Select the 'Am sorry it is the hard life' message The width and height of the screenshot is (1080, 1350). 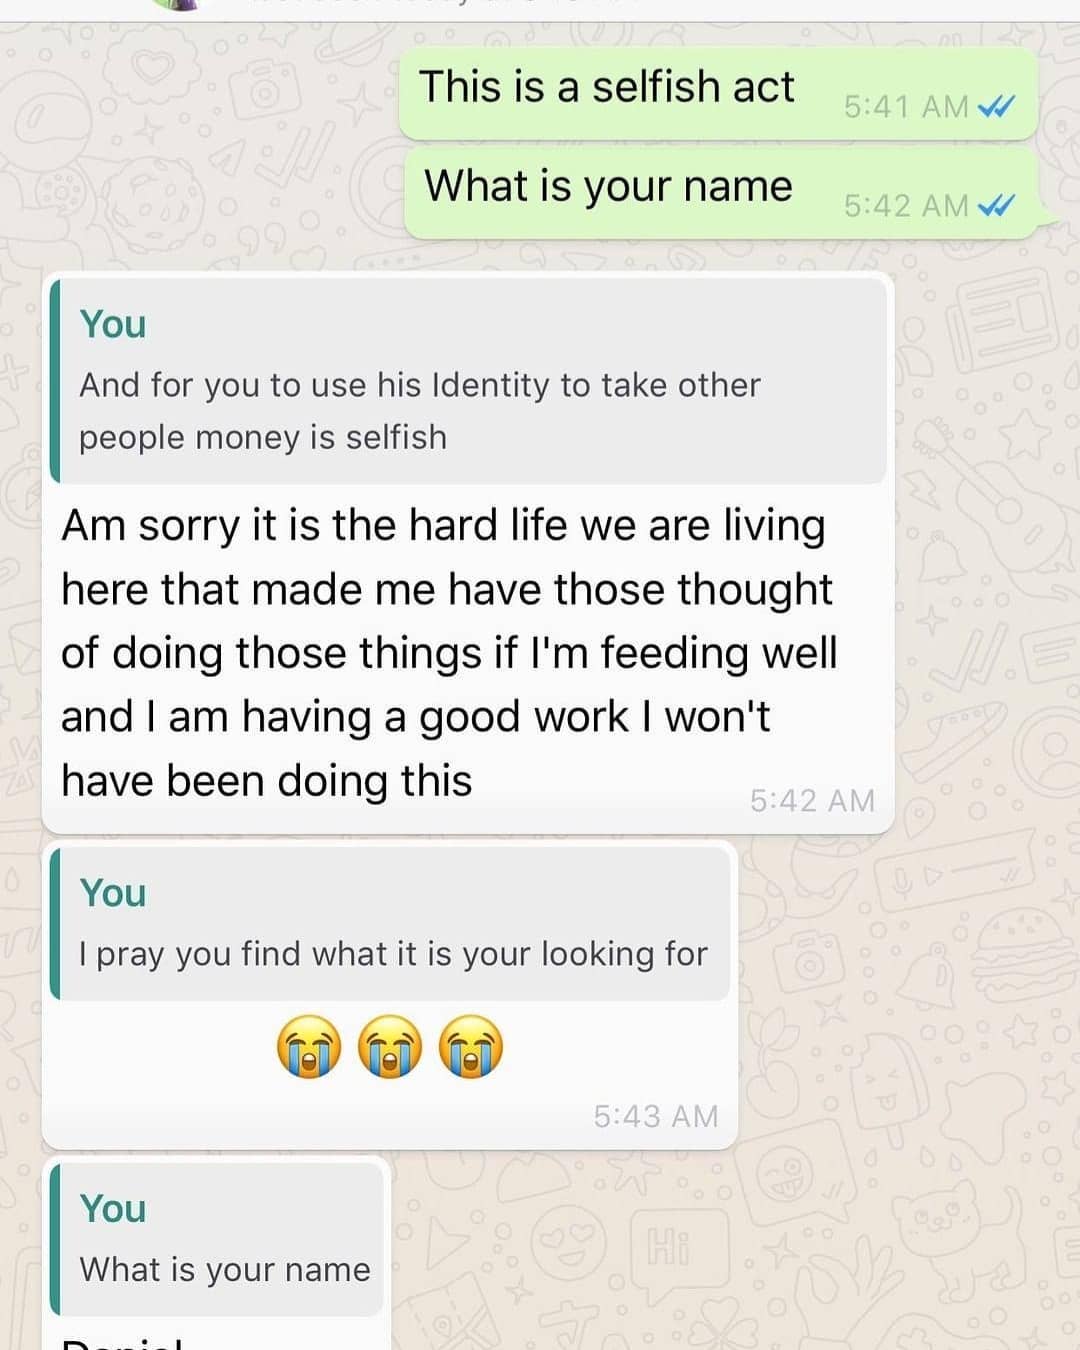tap(449, 653)
